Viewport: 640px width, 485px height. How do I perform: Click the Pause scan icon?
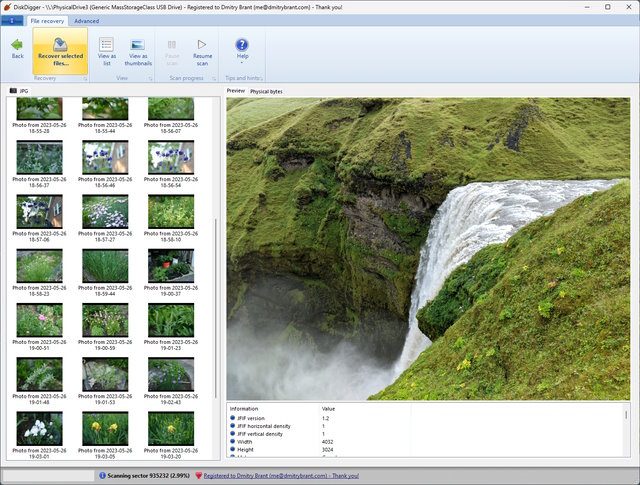click(x=172, y=44)
